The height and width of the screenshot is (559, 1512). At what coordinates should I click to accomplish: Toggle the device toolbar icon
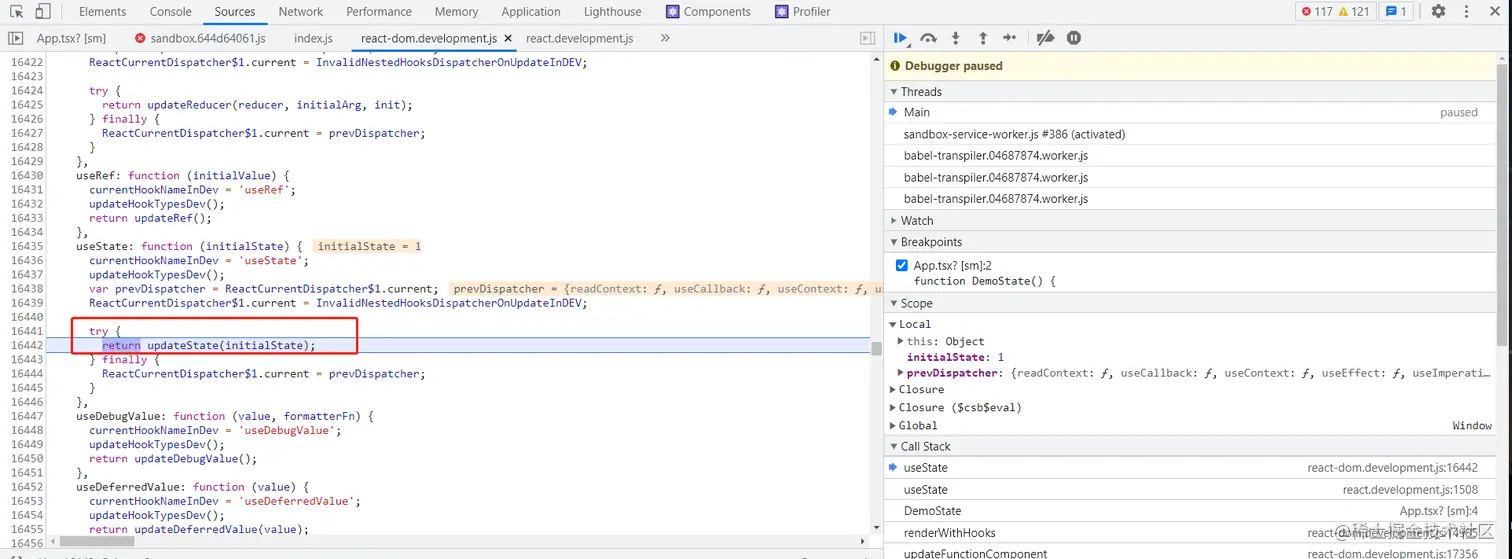[42, 12]
